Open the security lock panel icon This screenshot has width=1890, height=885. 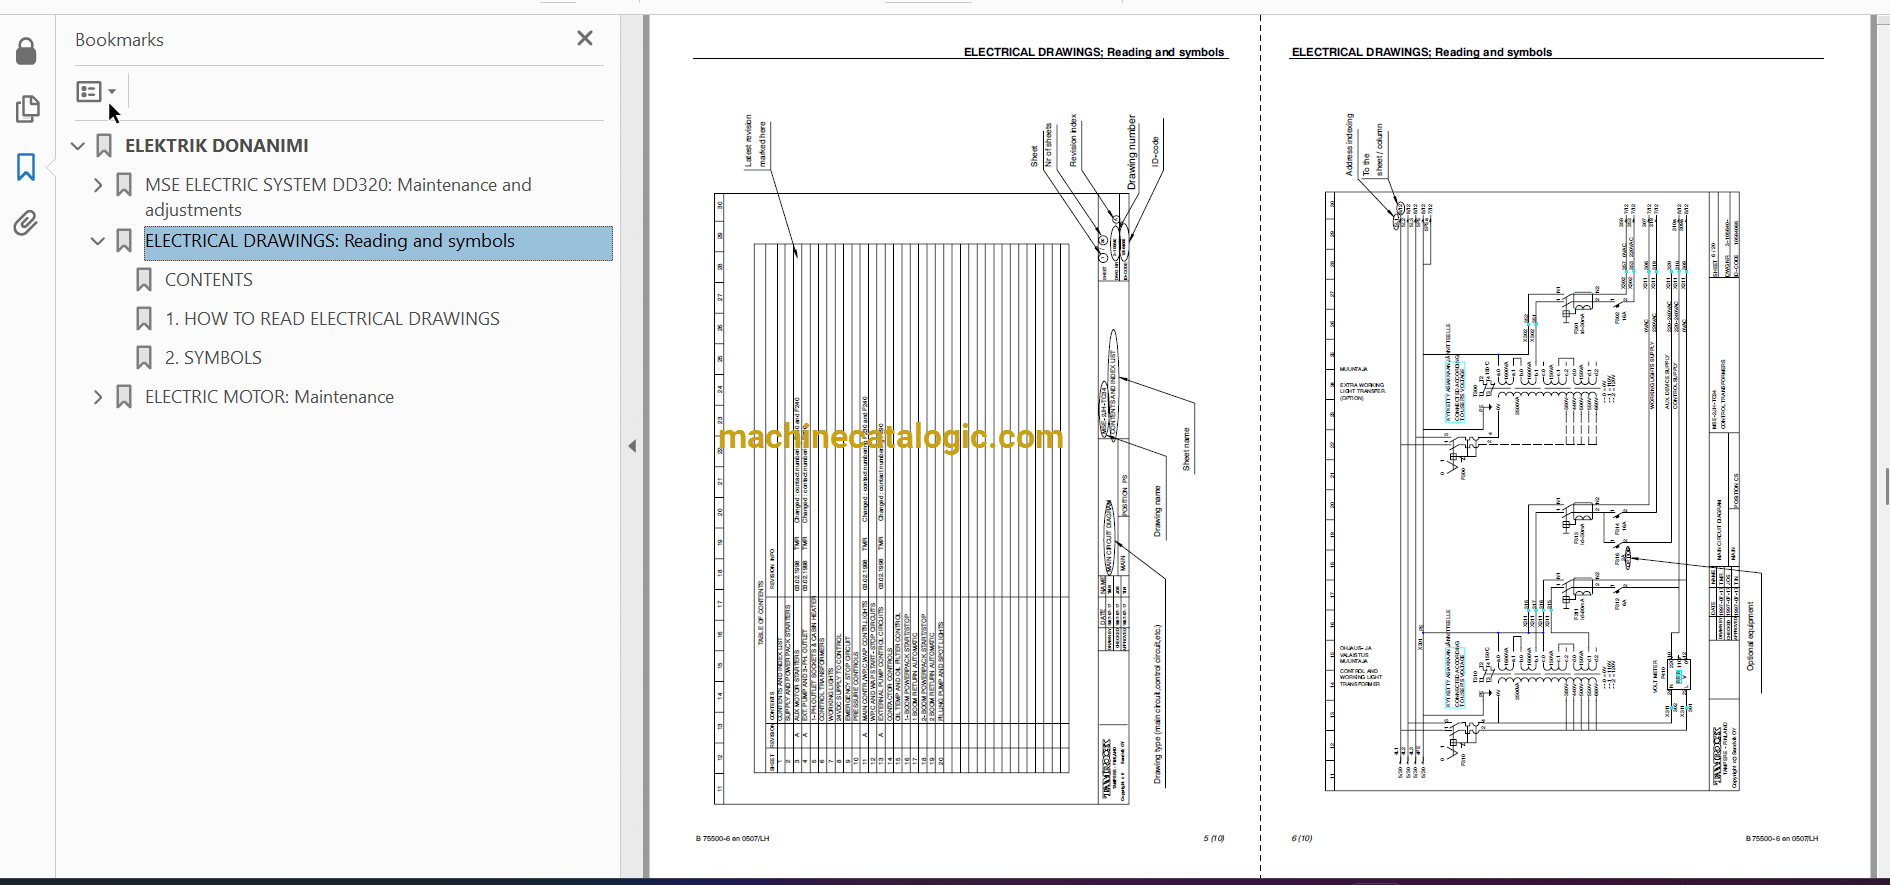pos(27,51)
